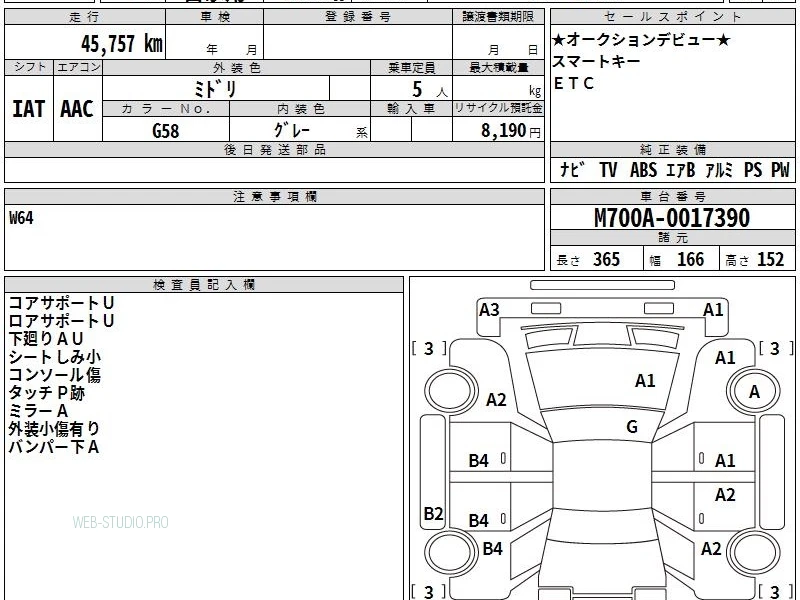The height and width of the screenshot is (600, 800).
Task: Select the タッチP跡 inspector note
Action: (46, 393)
